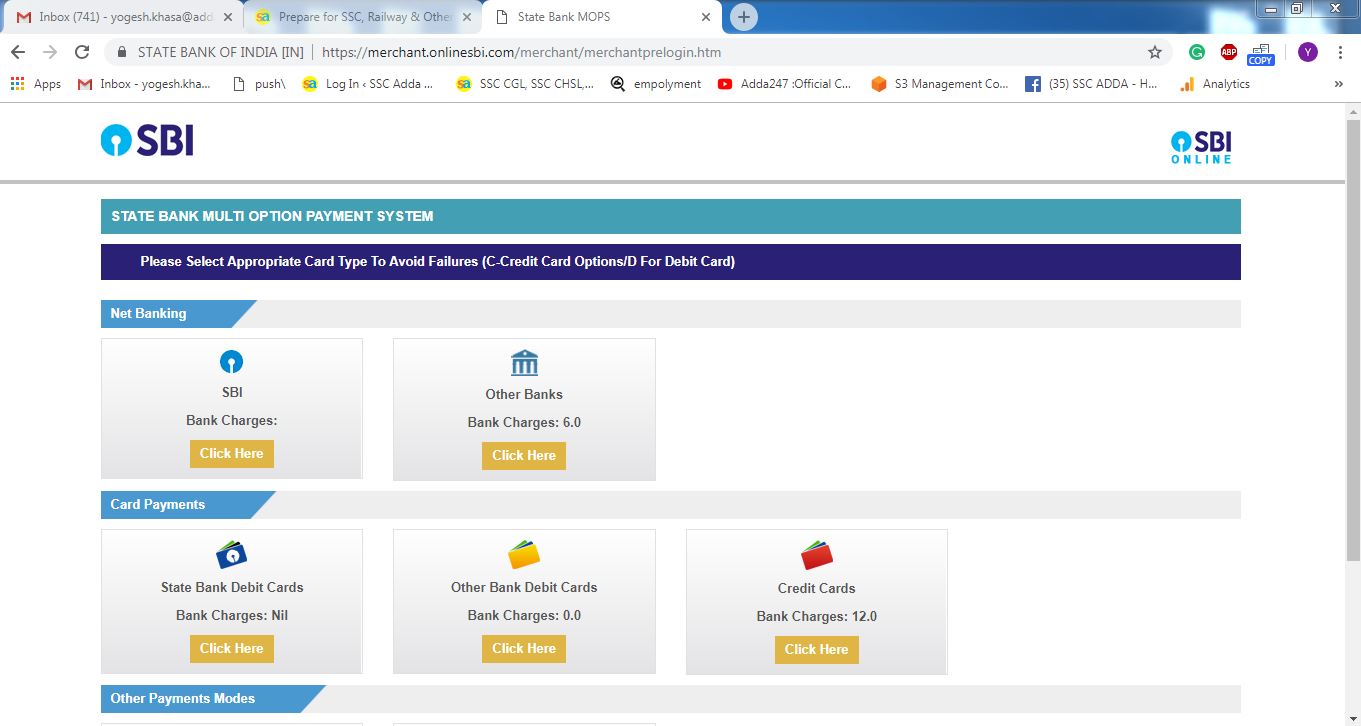Image resolution: width=1361 pixels, height=726 pixels.
Task: Click the scrollbar down arrow
Action: click(x=1352, y=717)
